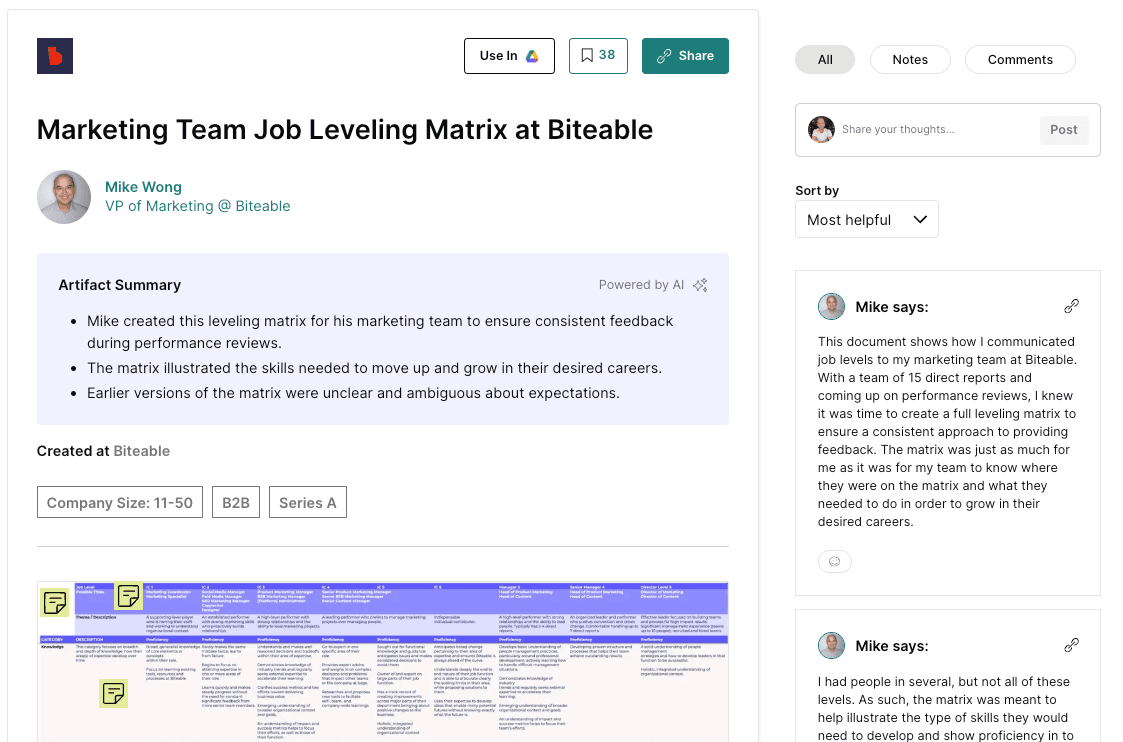Screen dimensions: 1123x742
Task: Click Mike's avatar on the first note
Action: coord(832,307)
